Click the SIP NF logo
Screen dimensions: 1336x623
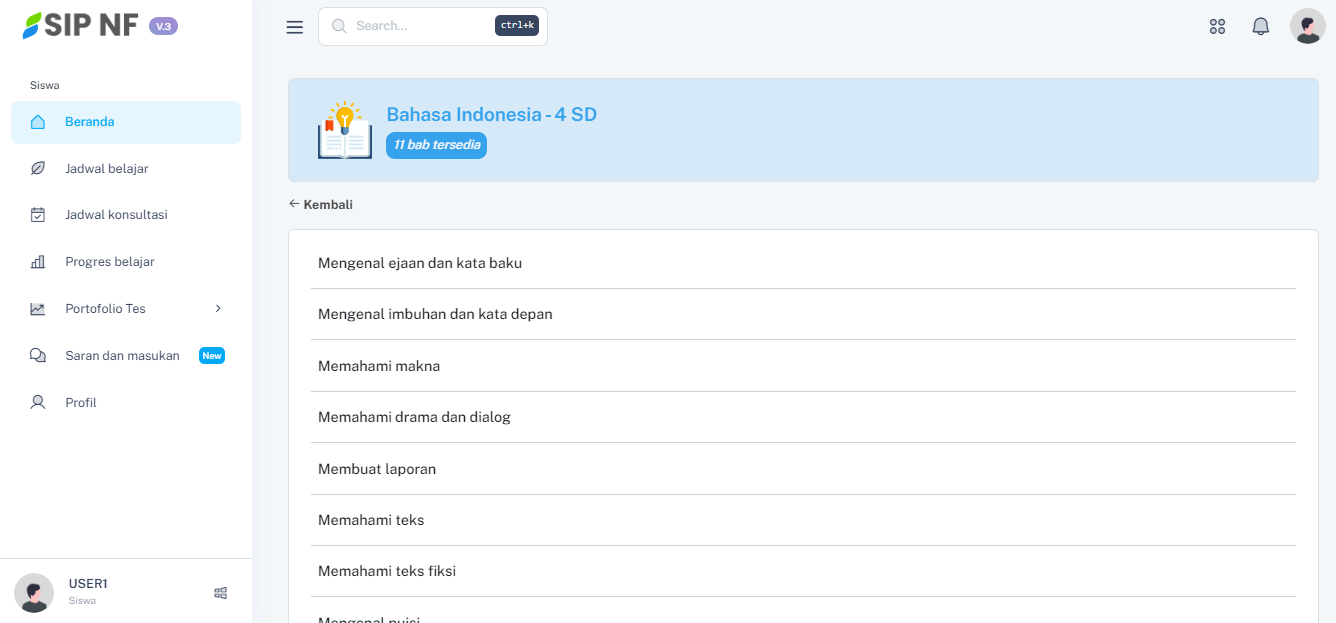click(x=82, y=26)
